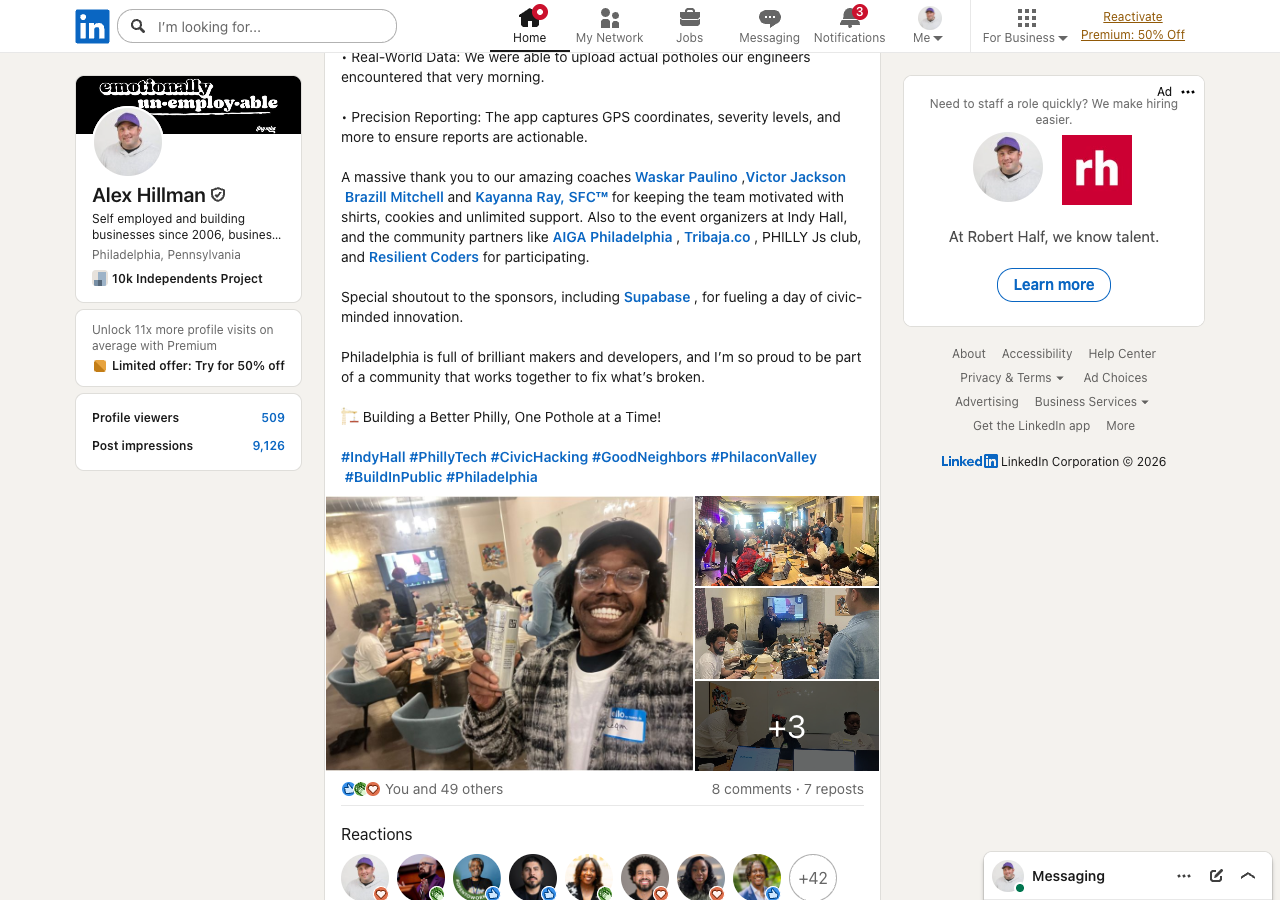The image size is (1280, 900).
Task: Open the Home feed icon
Action: [x=529, y=18]
